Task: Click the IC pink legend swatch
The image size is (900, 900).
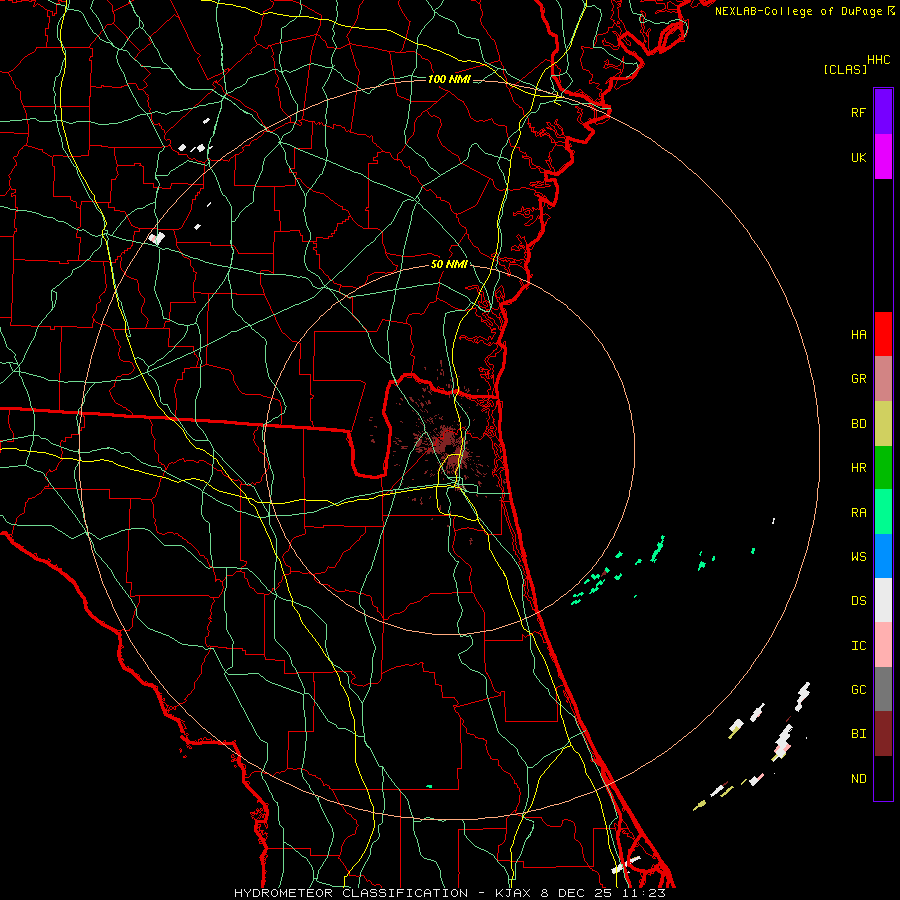Action: pyautogui.click(x=883, y=645)
